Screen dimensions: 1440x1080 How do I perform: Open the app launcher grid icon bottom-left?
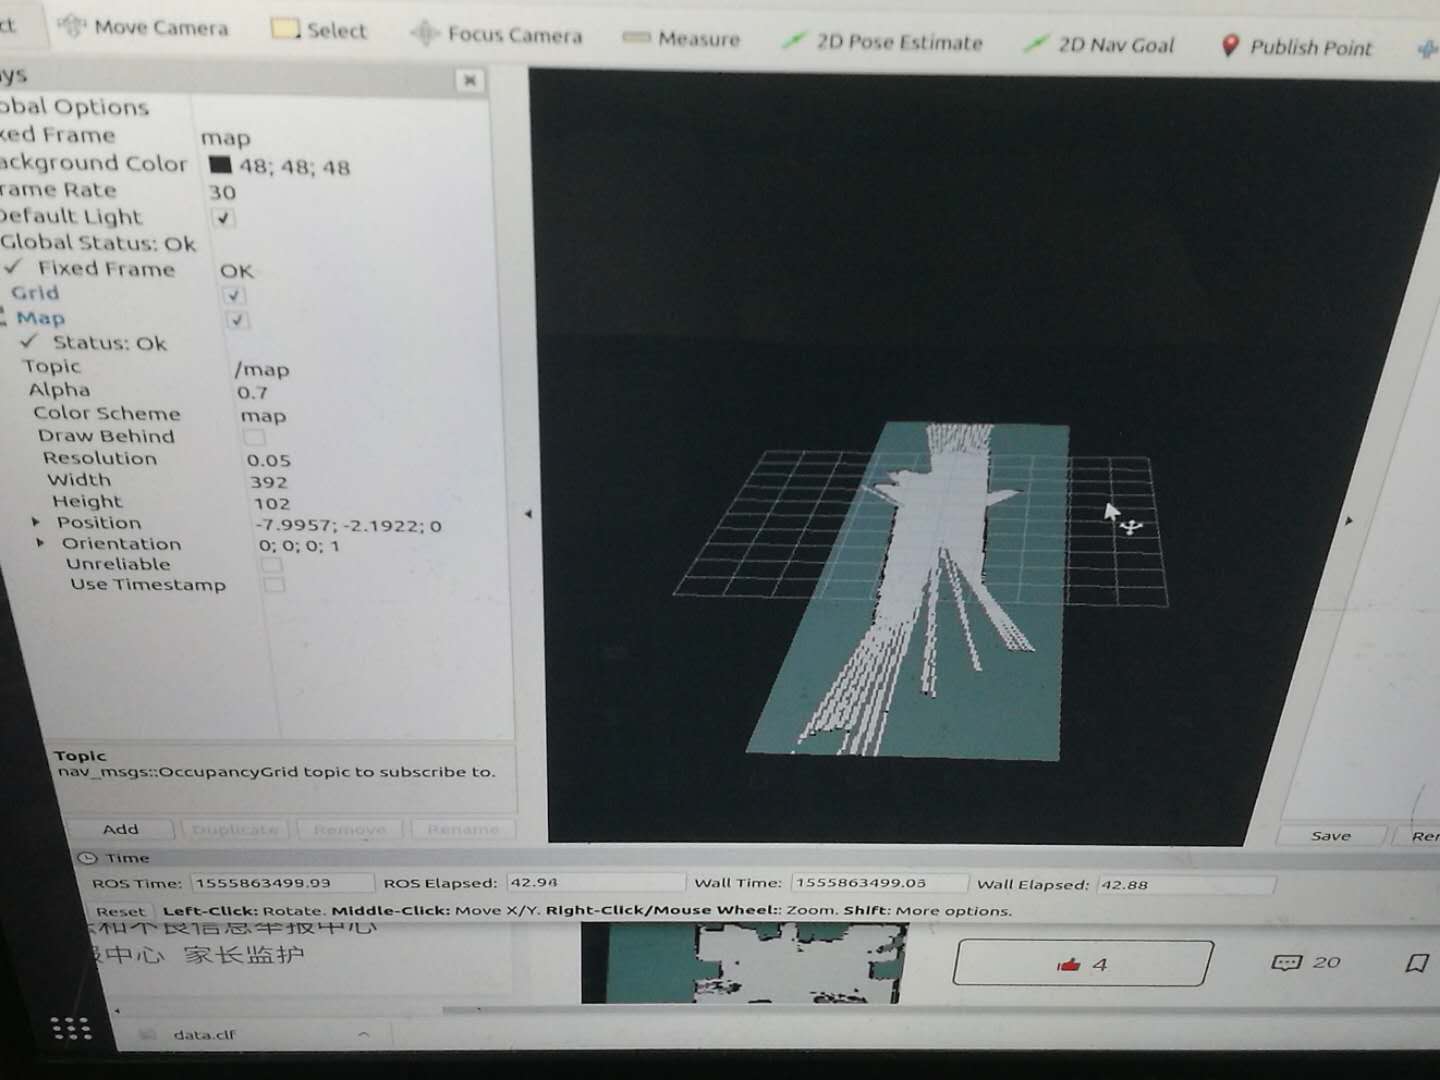(x=70, y=1027)
